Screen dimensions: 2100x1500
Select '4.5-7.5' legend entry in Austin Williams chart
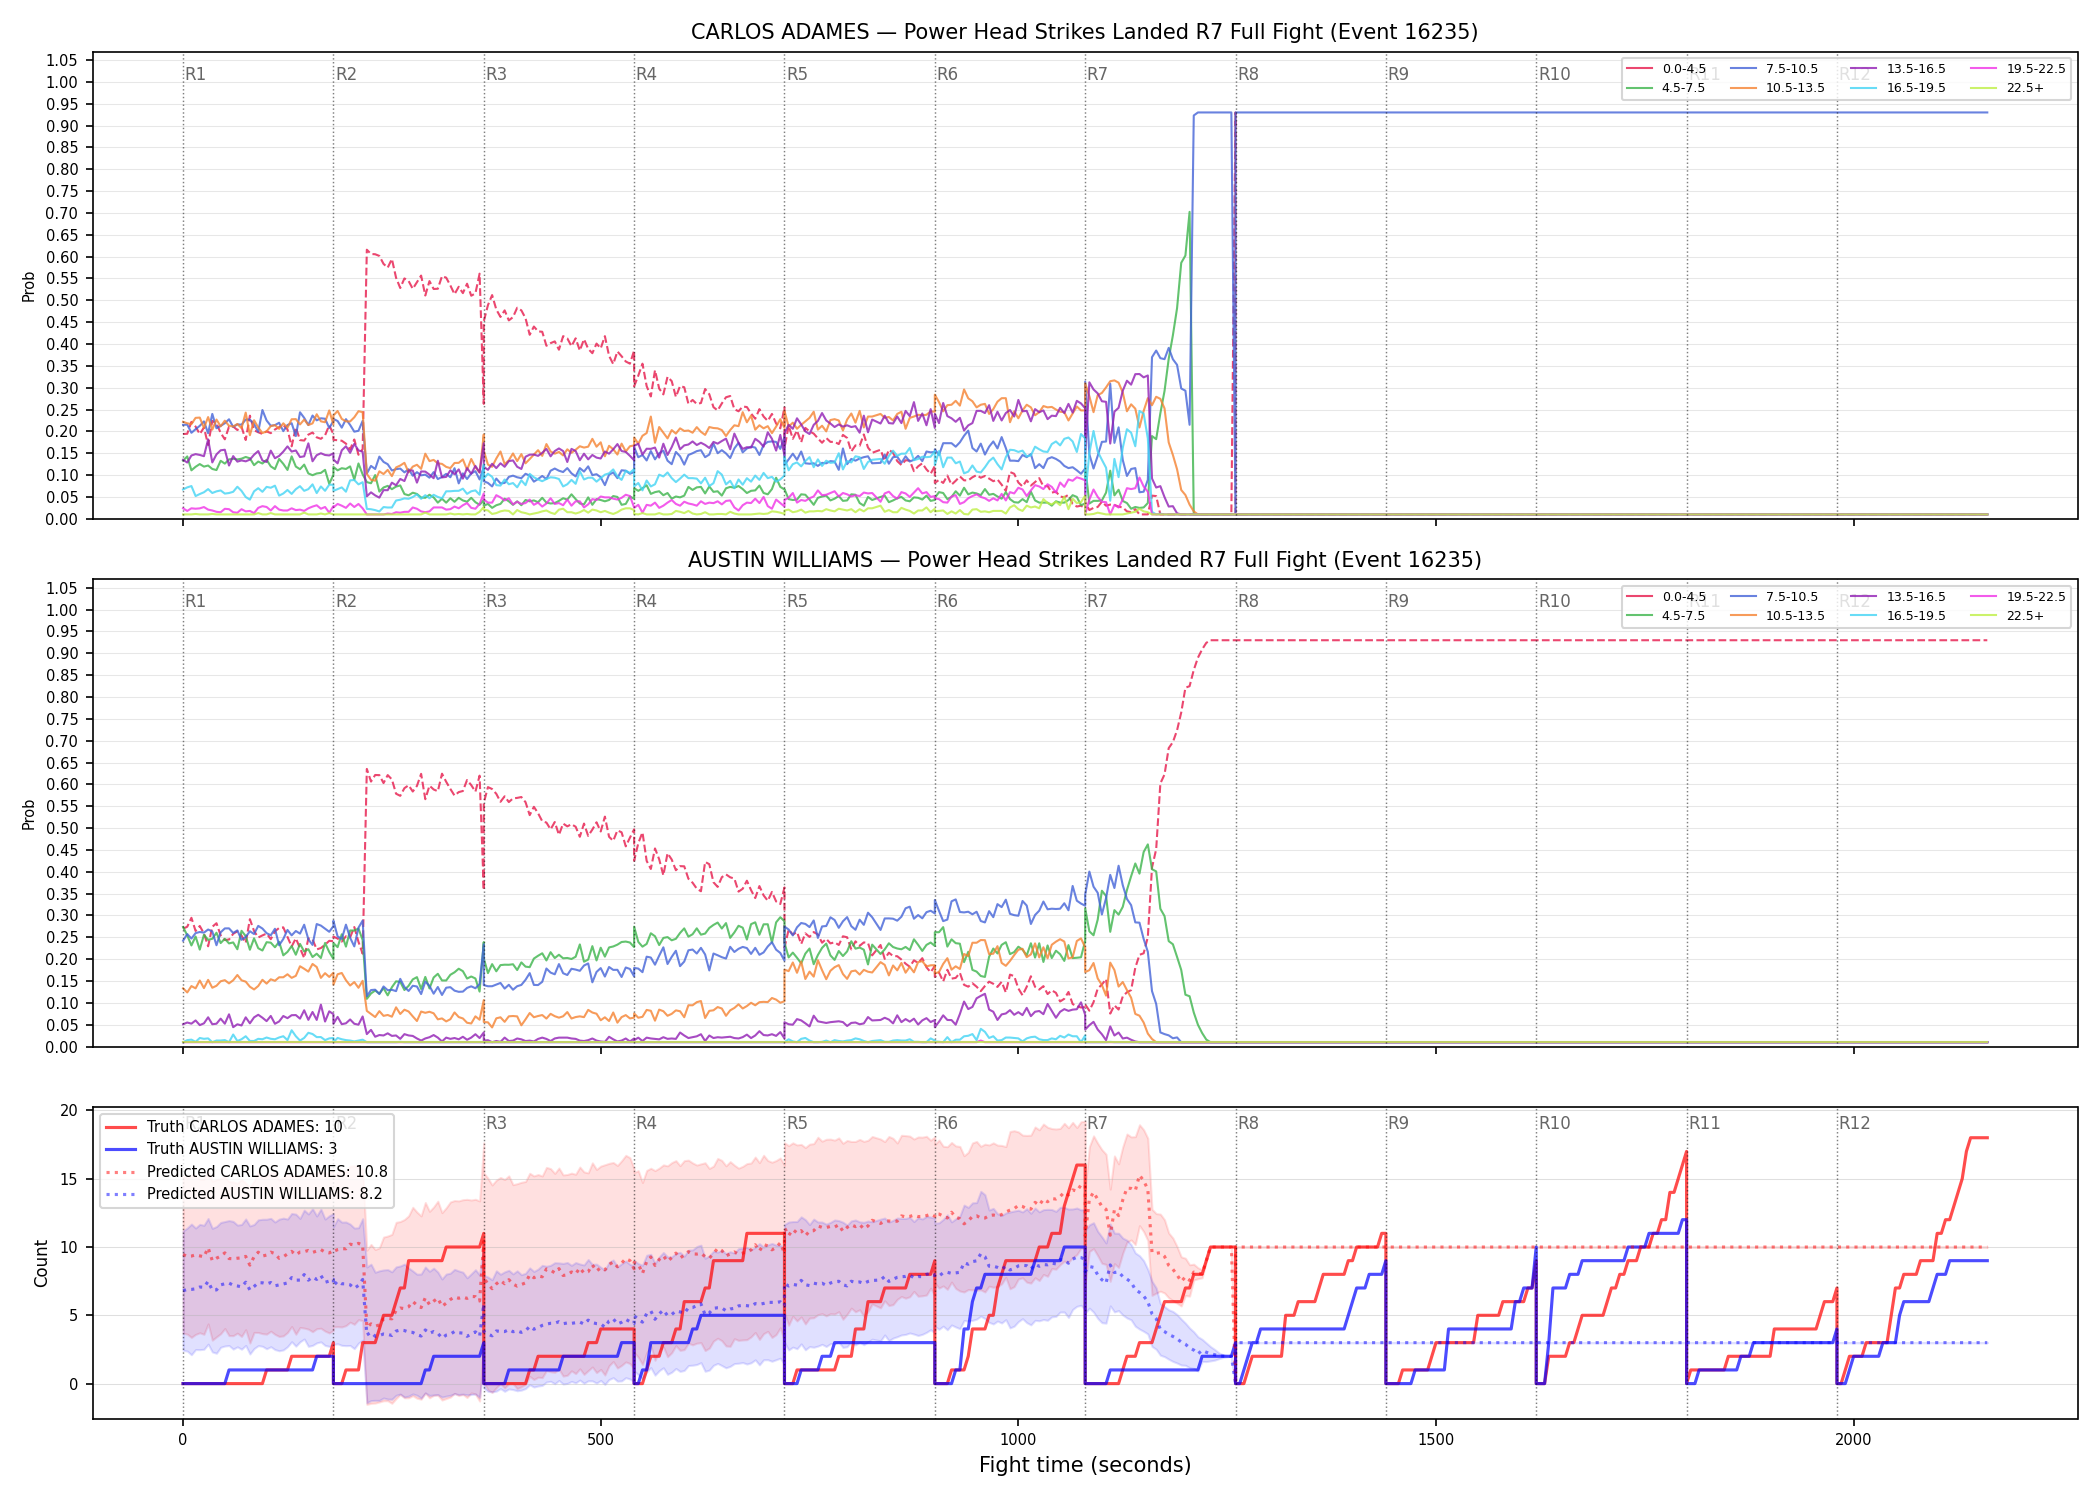1667,616
